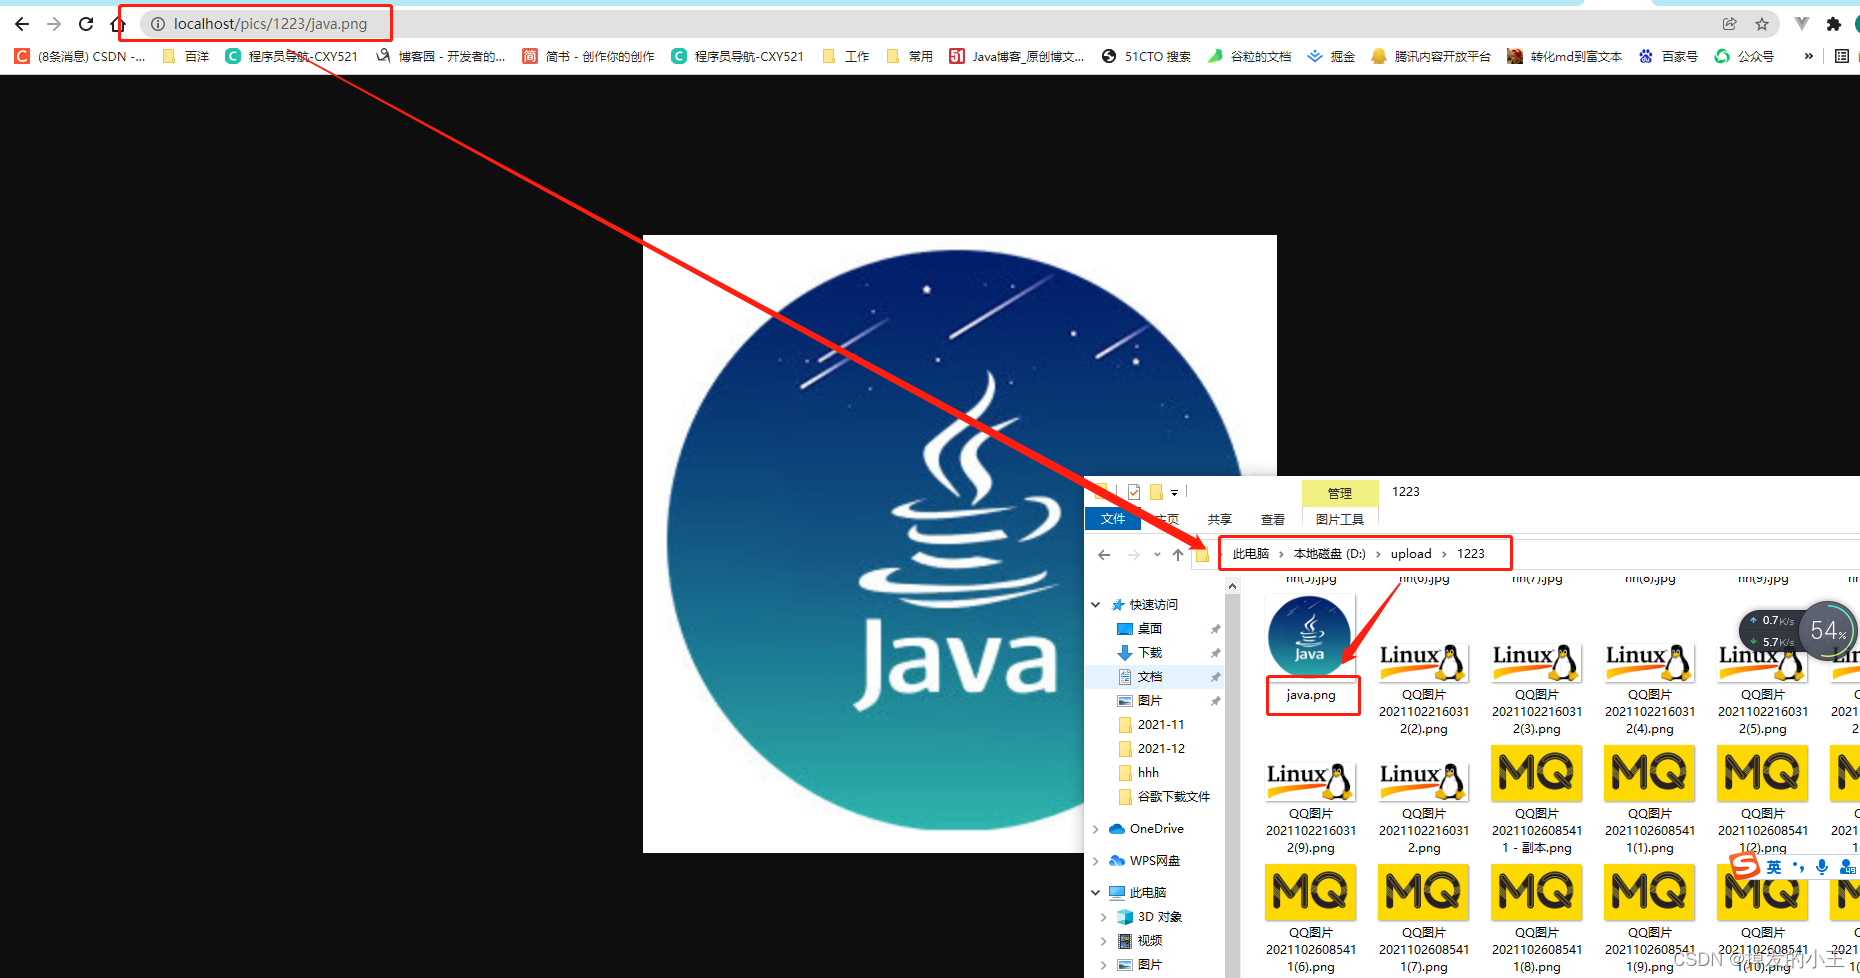The height and width of the screenshot is (978, 1860).
Task: Open the 2021-12 folder in sidebar
Action: 1161,749
